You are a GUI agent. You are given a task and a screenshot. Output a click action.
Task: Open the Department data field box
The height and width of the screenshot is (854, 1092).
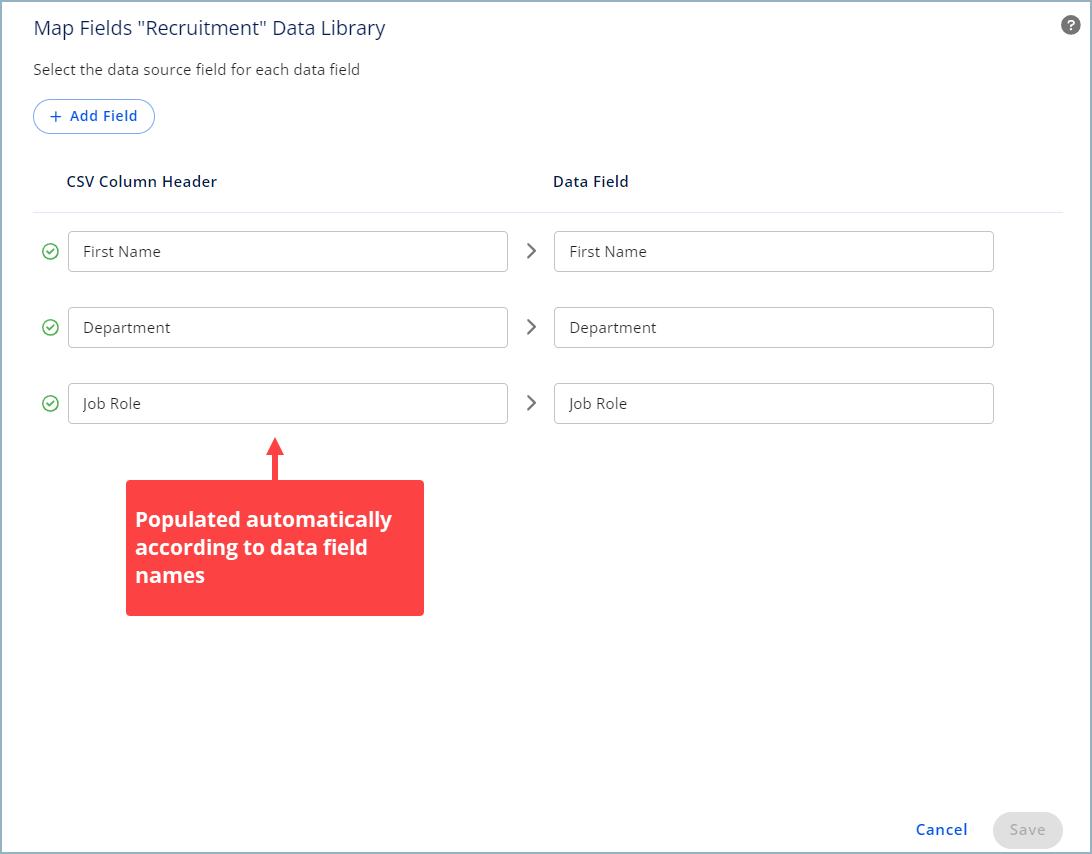[773, 328]
